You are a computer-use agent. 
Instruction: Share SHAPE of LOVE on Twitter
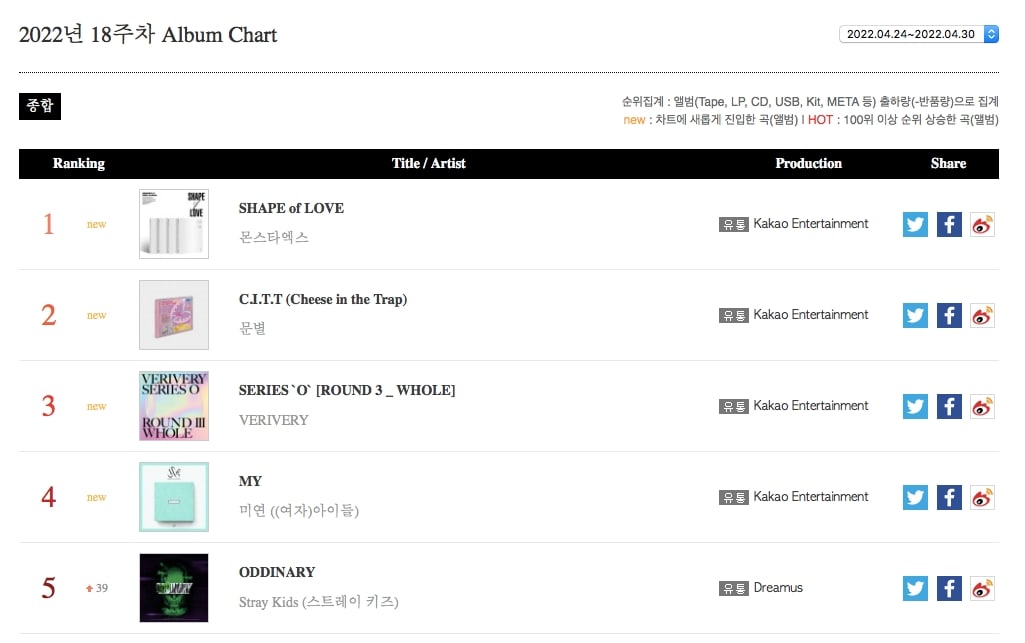(915, 224)
